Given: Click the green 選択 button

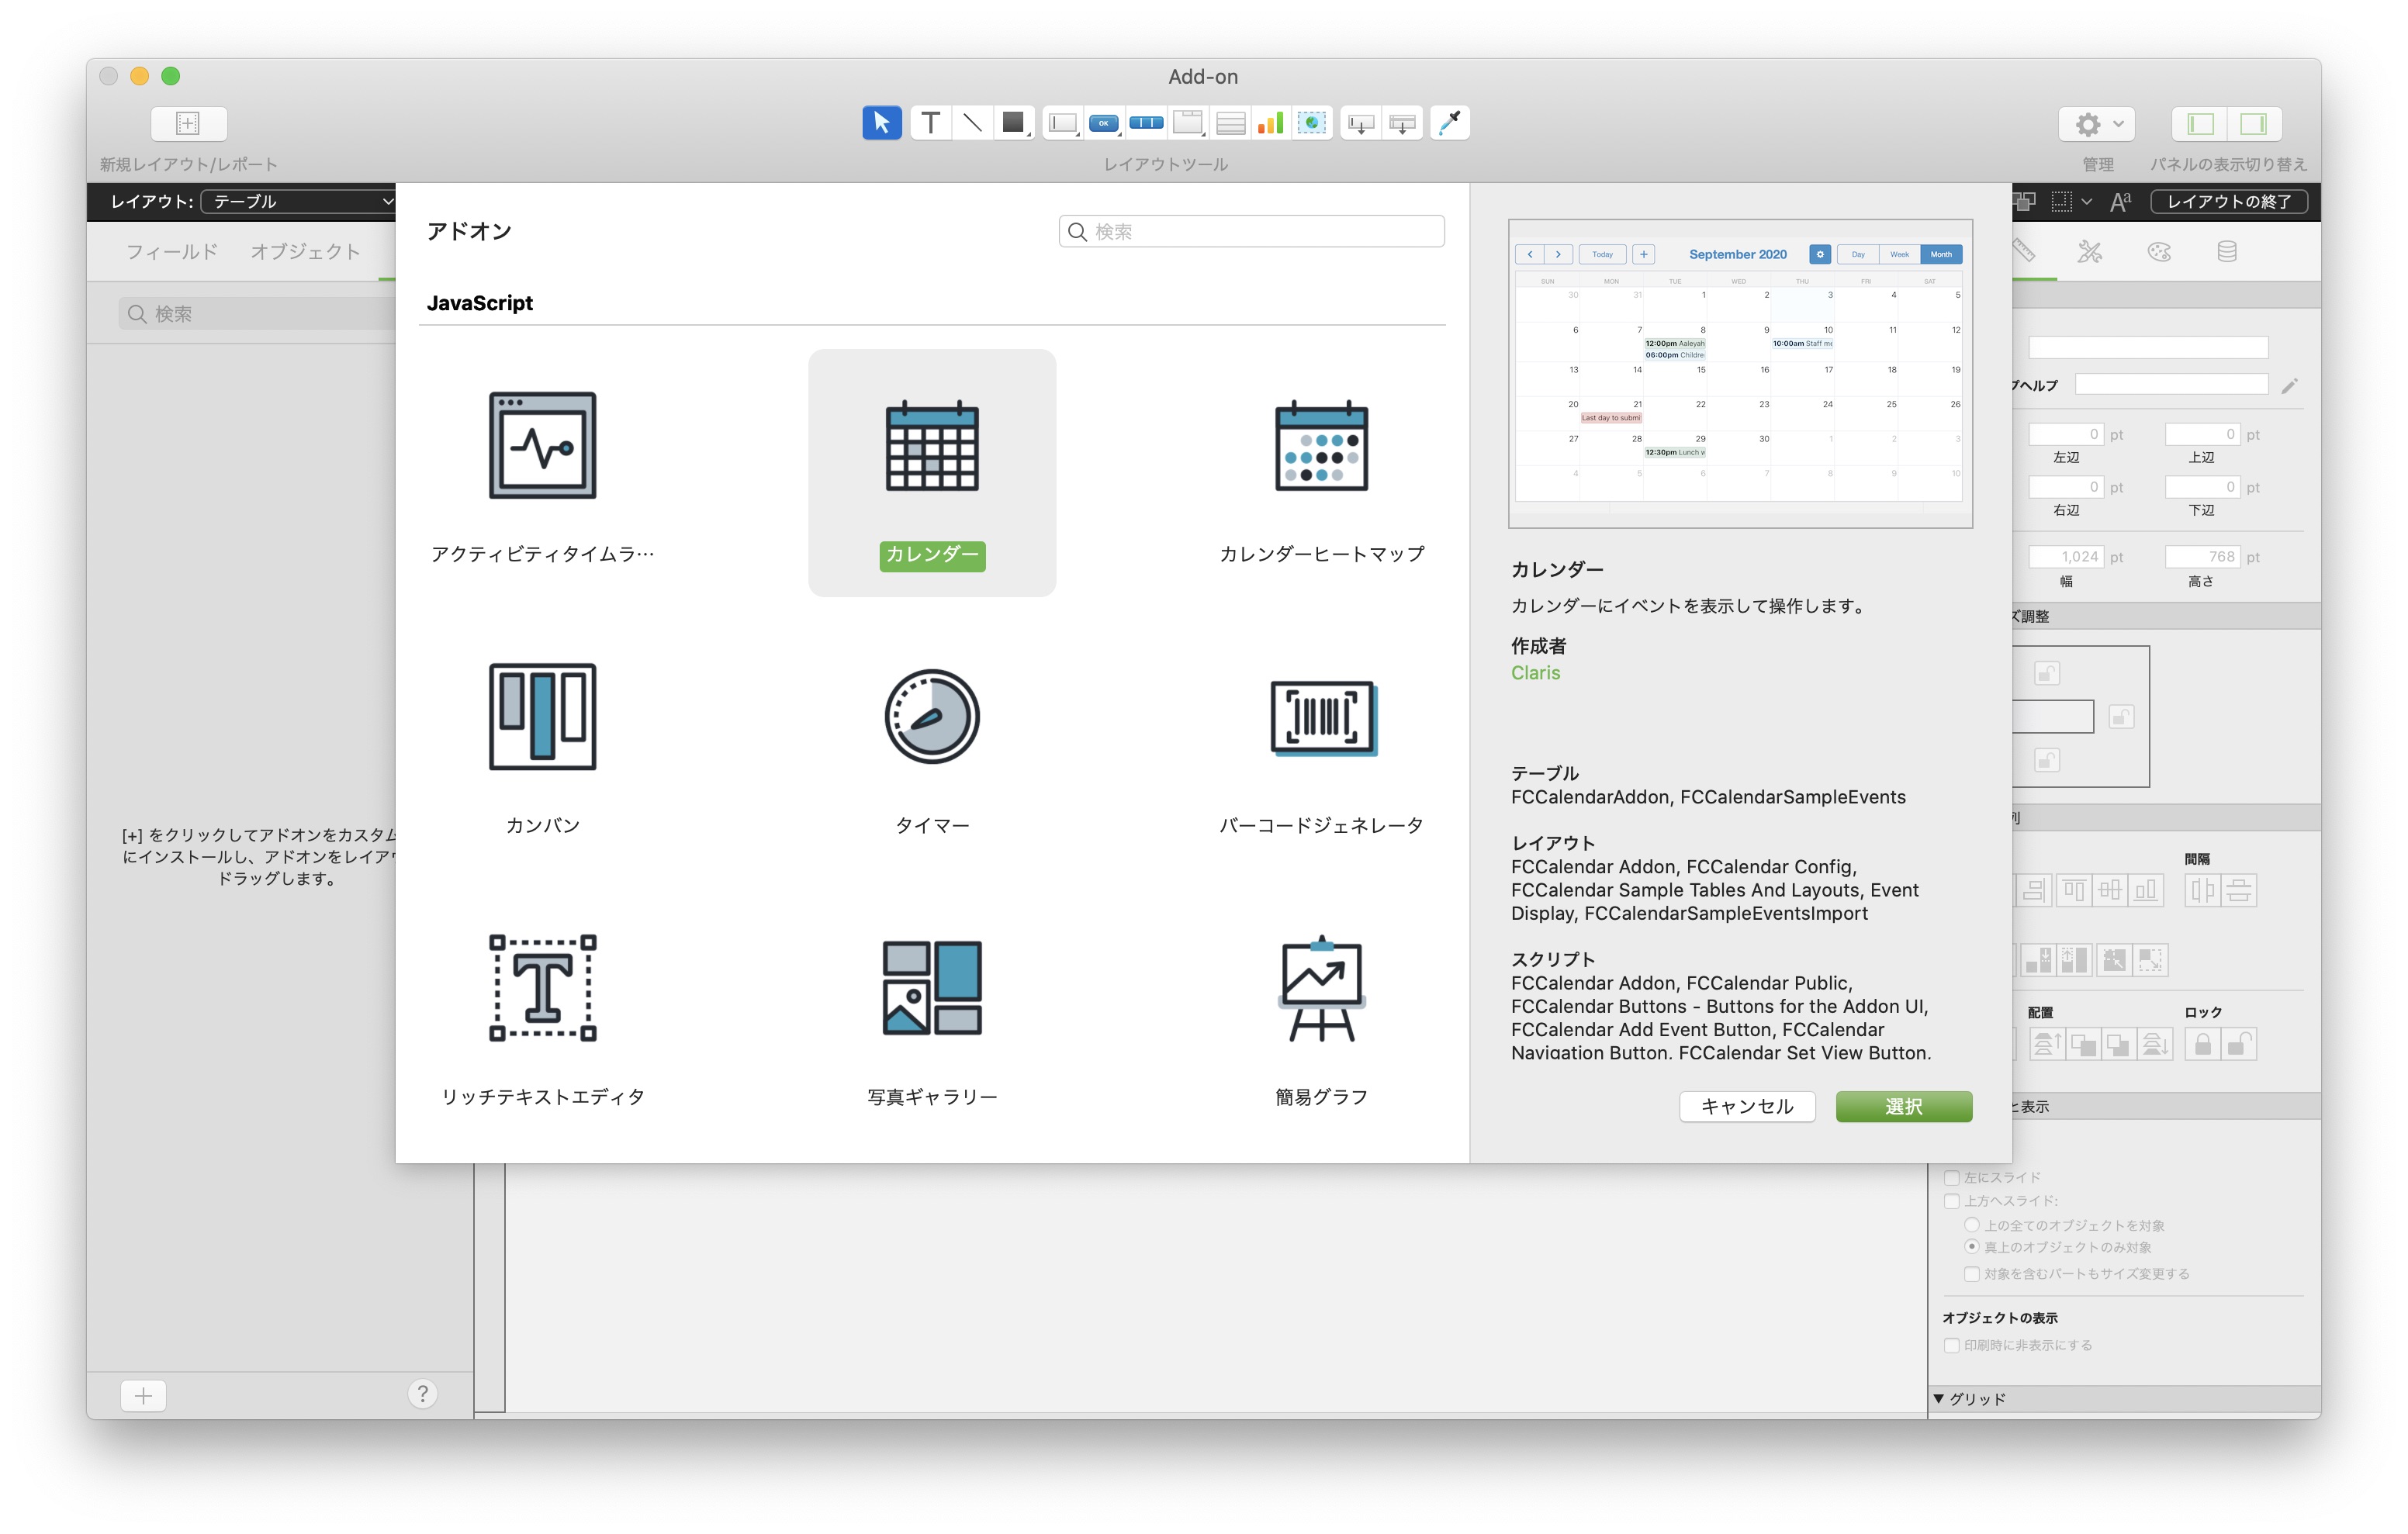Looking at the screenshot, I should pyautogui.click(x=1903, y=1106).
